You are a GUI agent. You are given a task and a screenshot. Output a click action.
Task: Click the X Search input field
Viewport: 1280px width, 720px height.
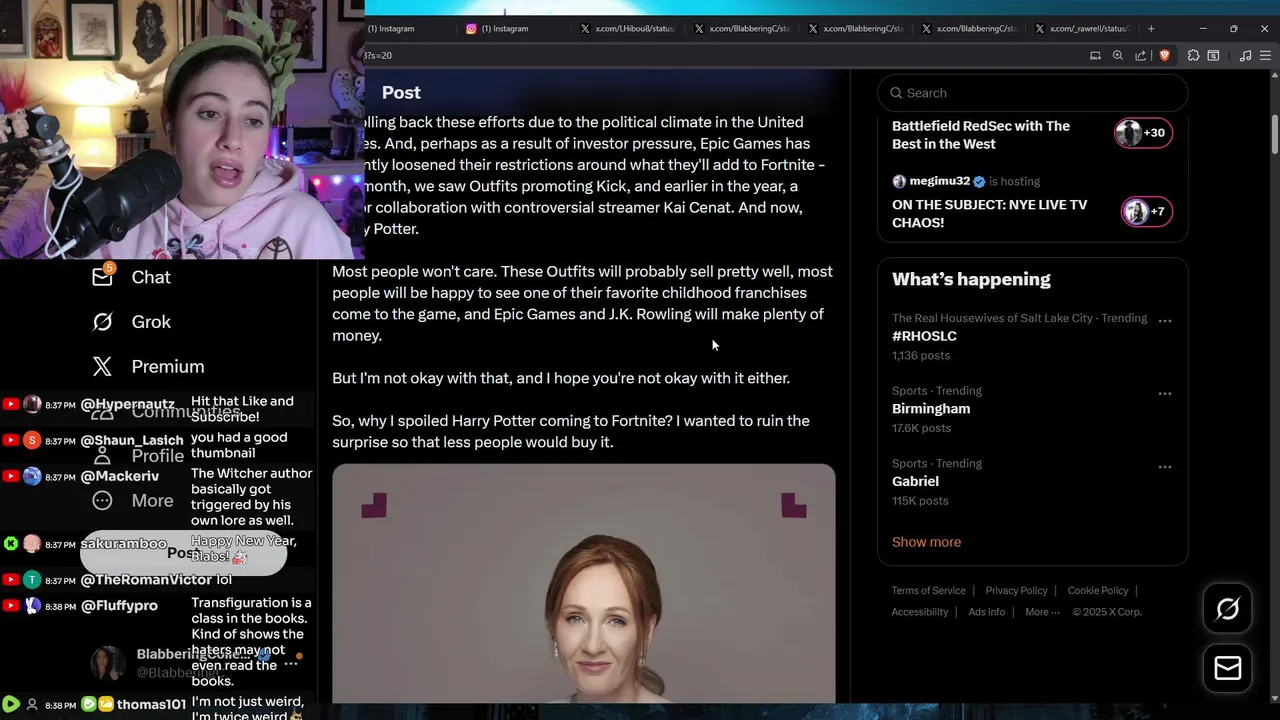tap(1032, 93)
